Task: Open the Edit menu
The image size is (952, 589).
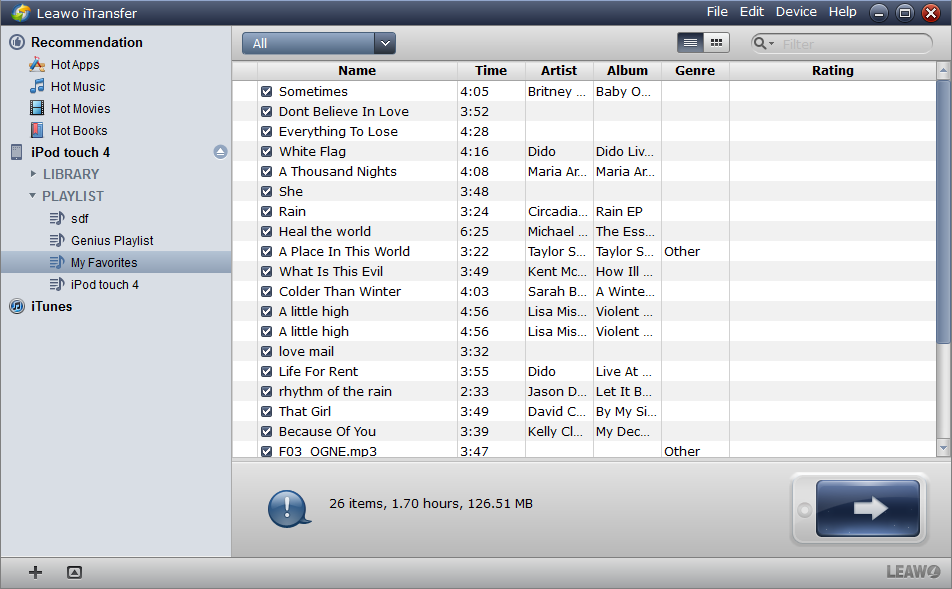Action: 752,12
